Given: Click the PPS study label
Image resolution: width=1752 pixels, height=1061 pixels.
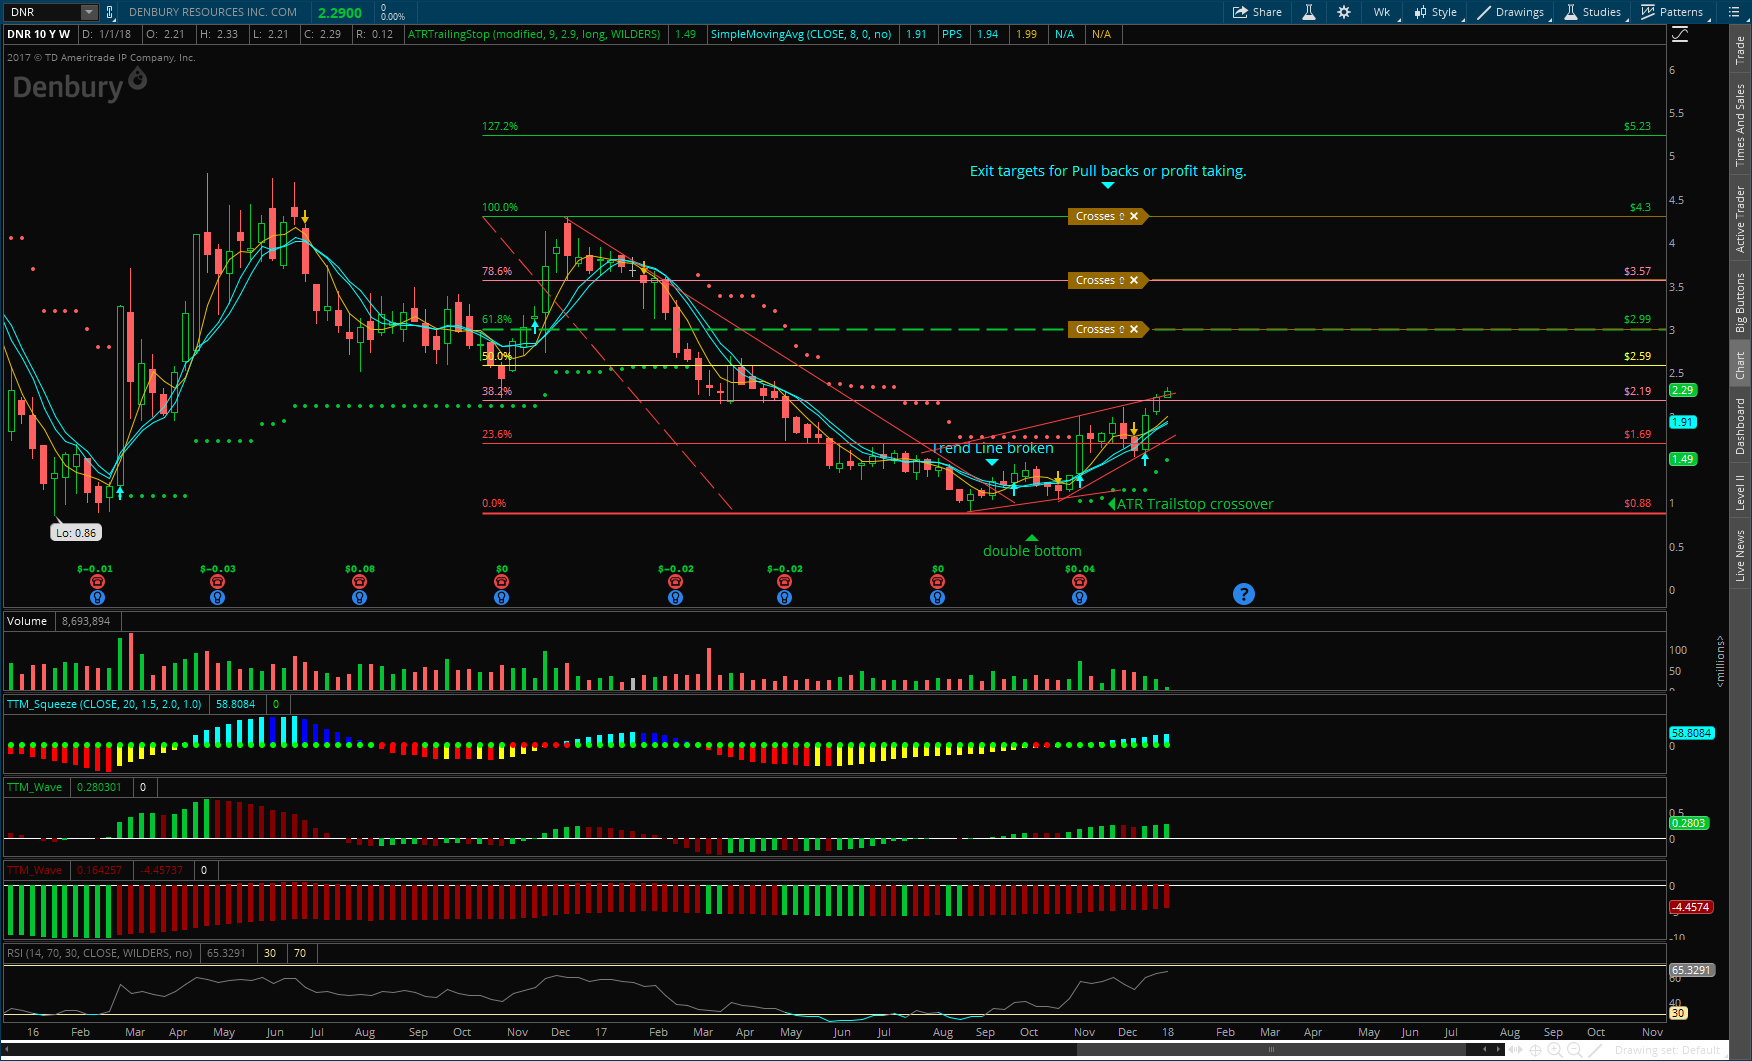Looking at the screenshot, I should 952,34.
